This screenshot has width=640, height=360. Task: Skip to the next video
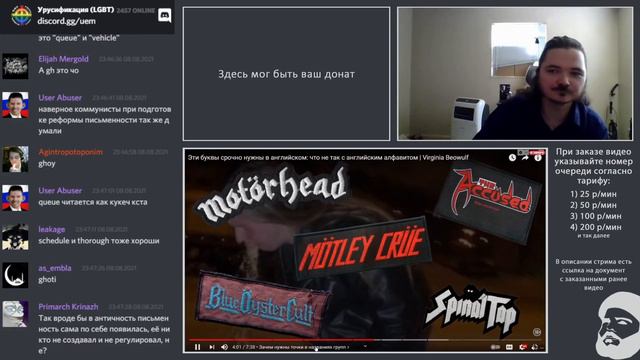coord(211,347)
